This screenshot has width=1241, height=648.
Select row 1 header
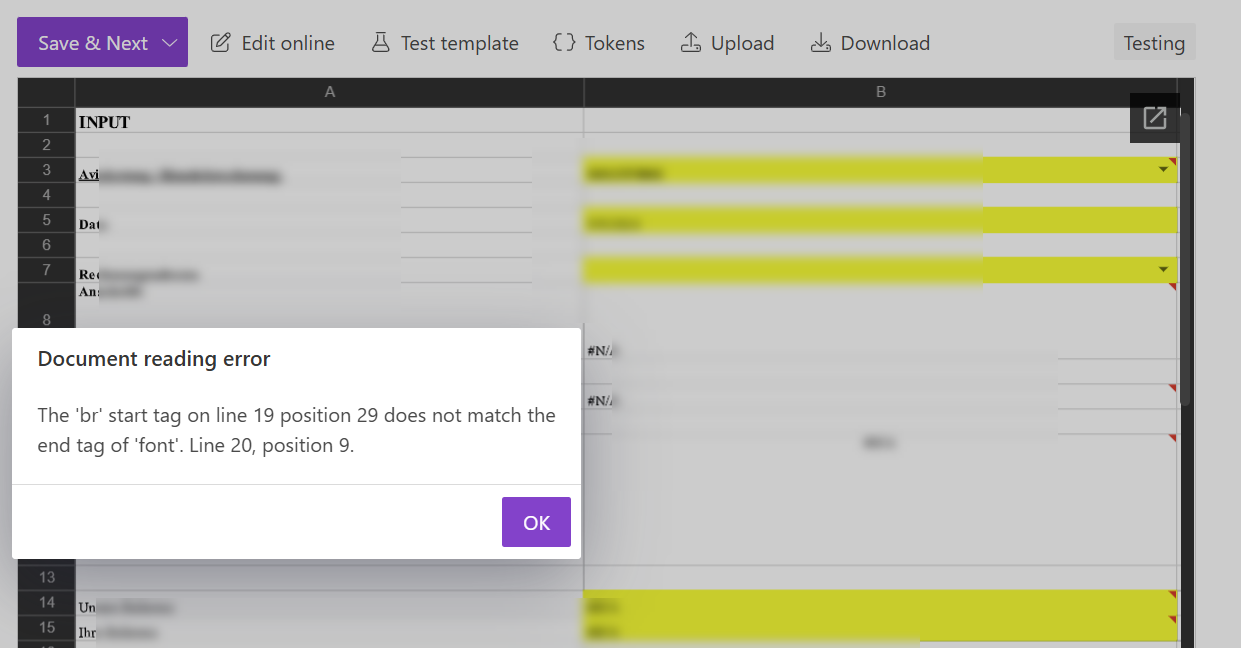46,121
